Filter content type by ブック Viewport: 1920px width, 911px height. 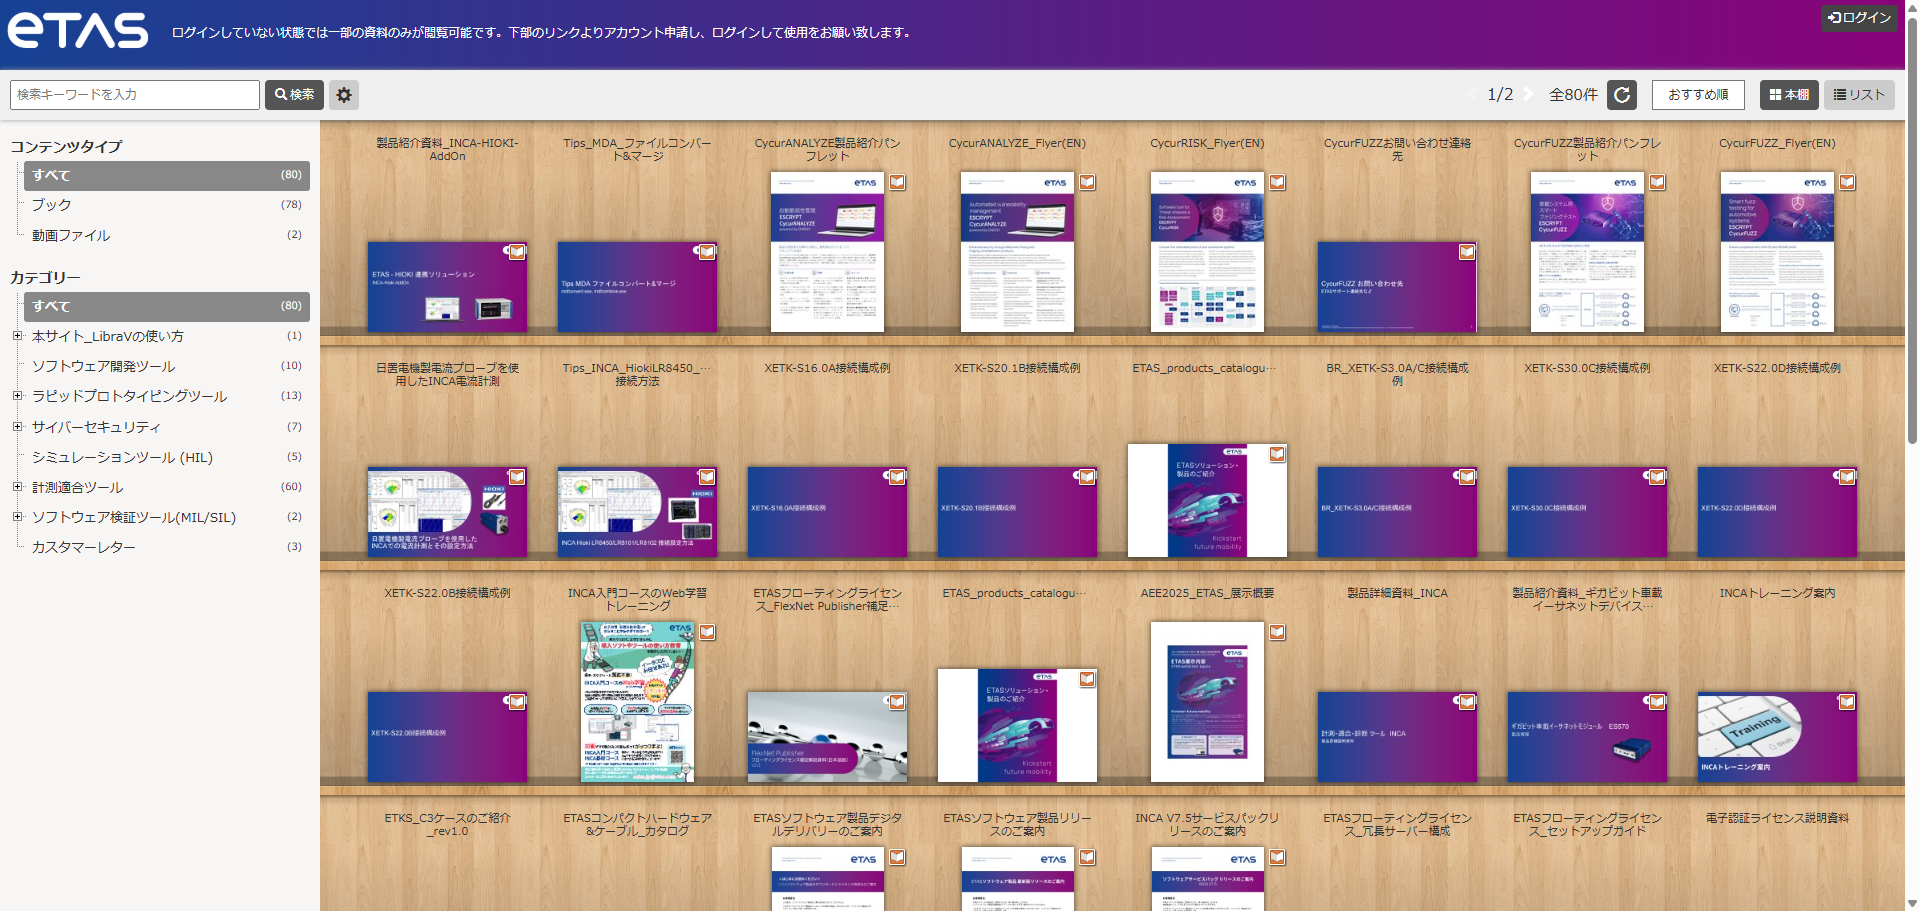[51, 205]
